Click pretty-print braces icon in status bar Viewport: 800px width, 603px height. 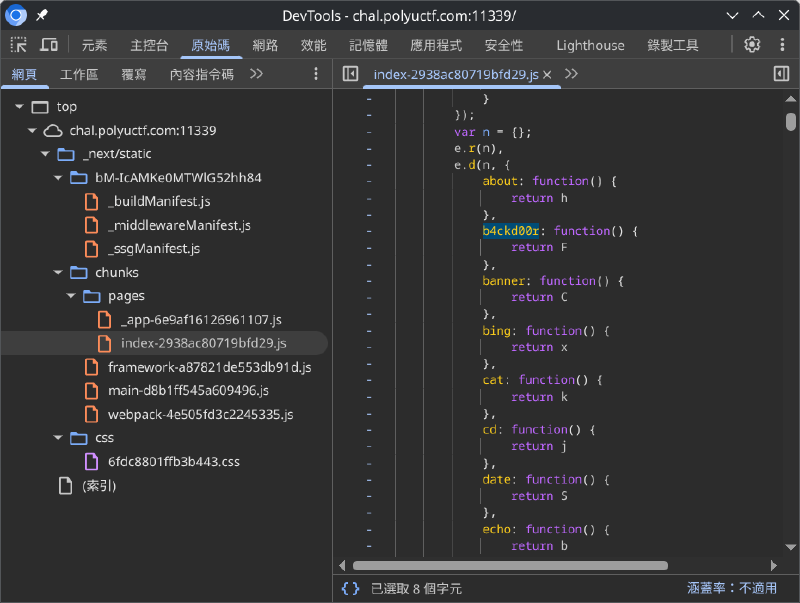coord(351,588)
